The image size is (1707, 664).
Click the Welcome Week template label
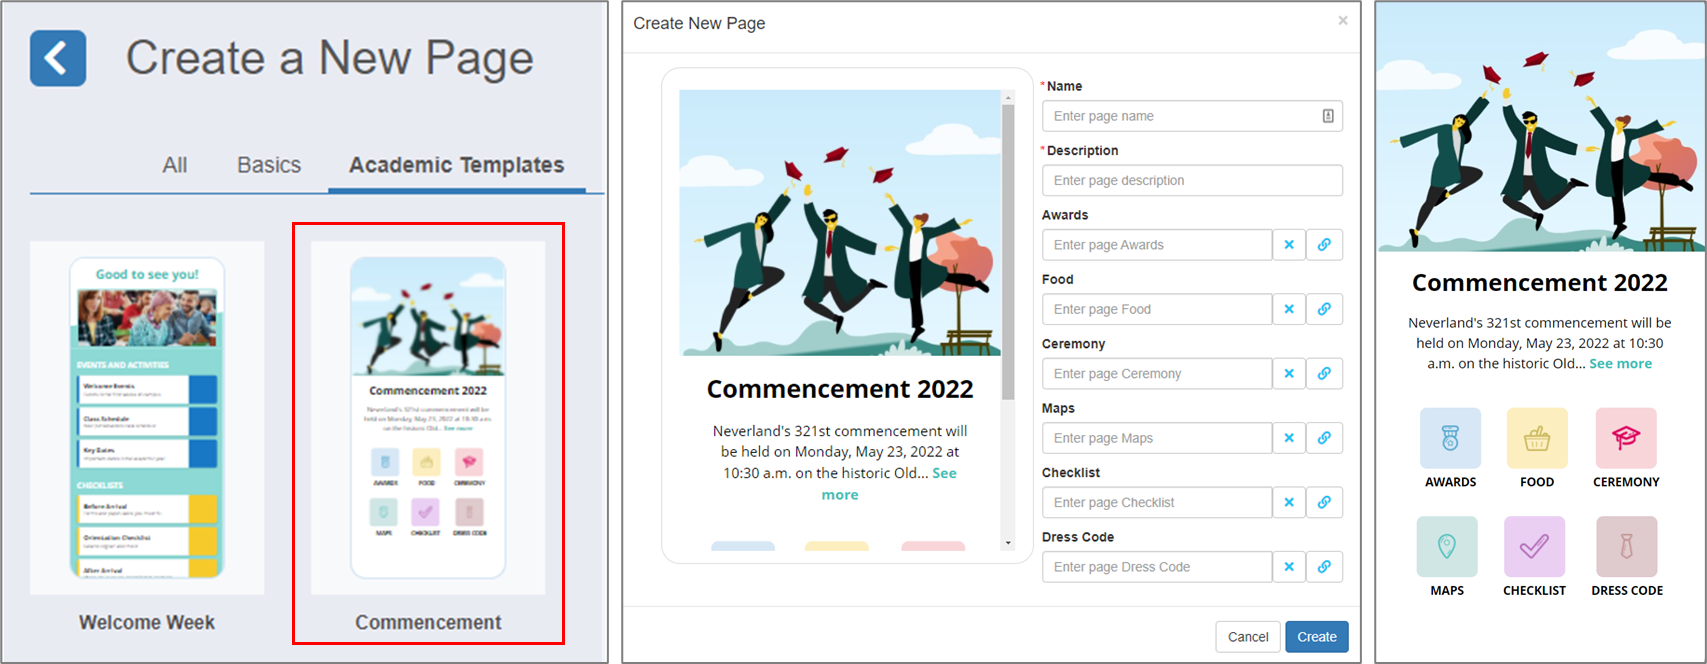(147, 622)
